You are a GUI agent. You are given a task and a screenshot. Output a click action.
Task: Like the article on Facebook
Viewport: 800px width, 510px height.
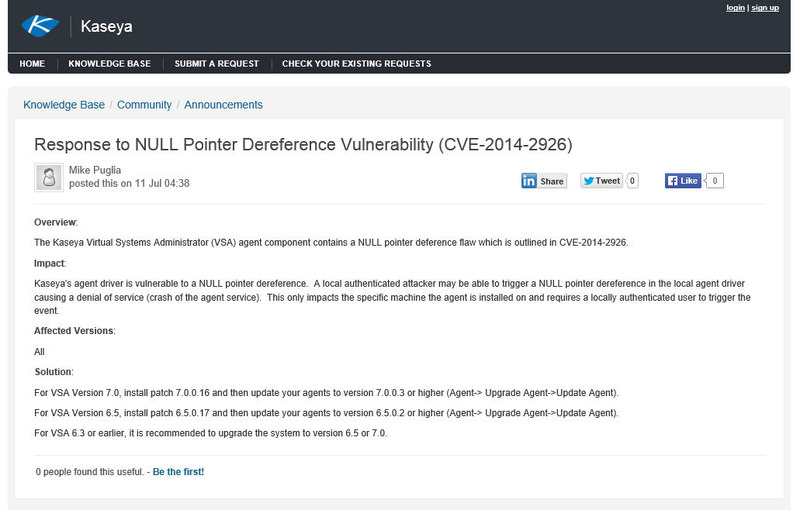point(684,181)
